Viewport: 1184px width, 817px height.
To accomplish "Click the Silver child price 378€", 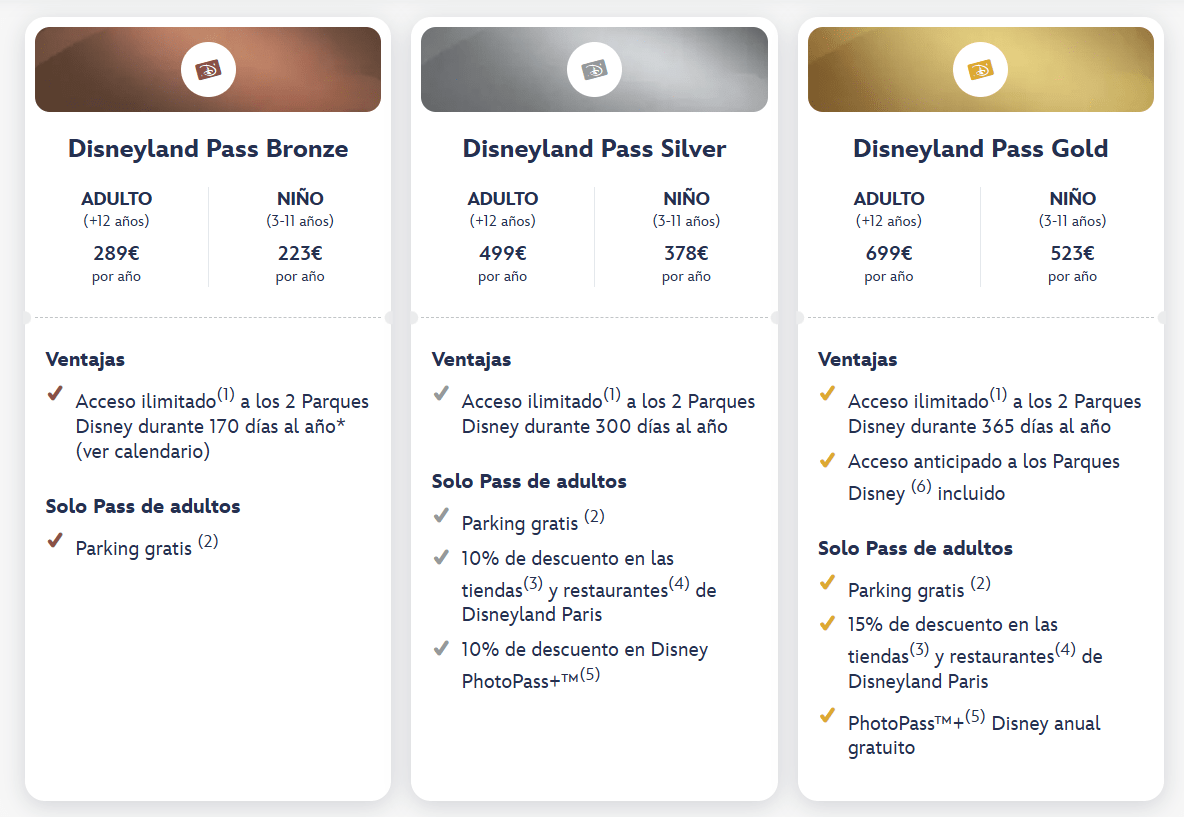I will point(686,253).
